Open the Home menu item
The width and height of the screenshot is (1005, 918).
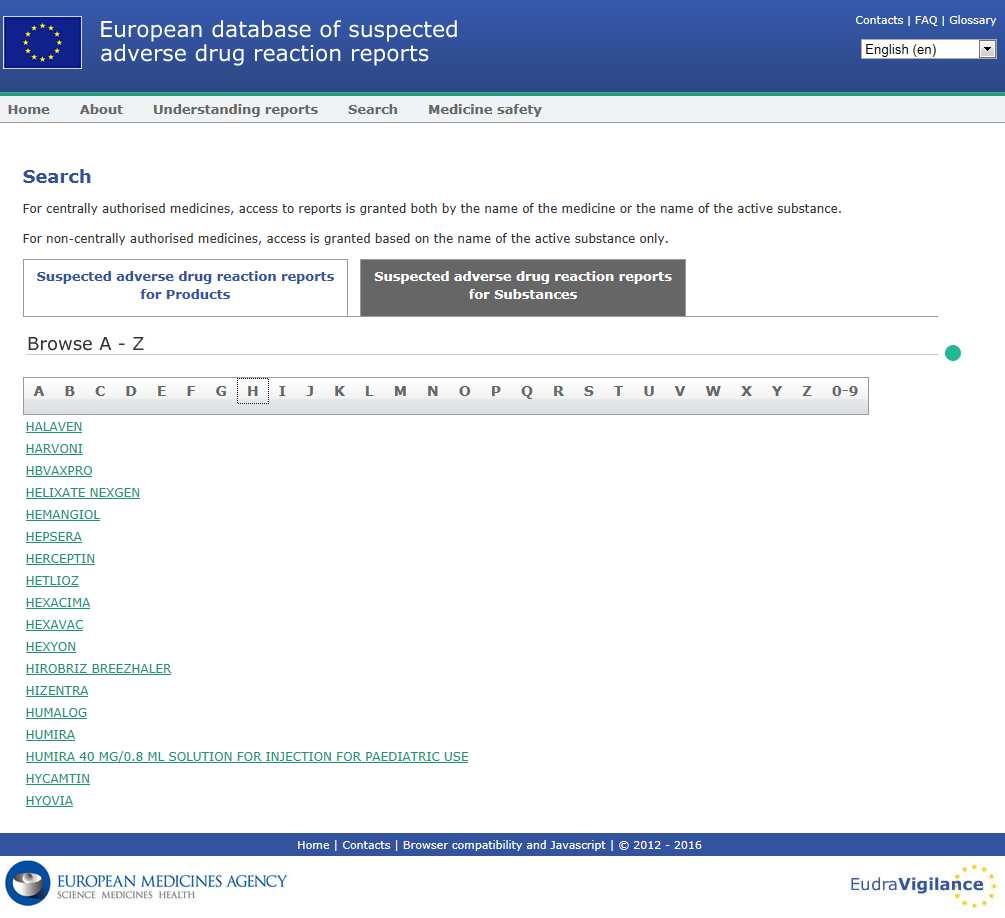[x=29, y=110]
